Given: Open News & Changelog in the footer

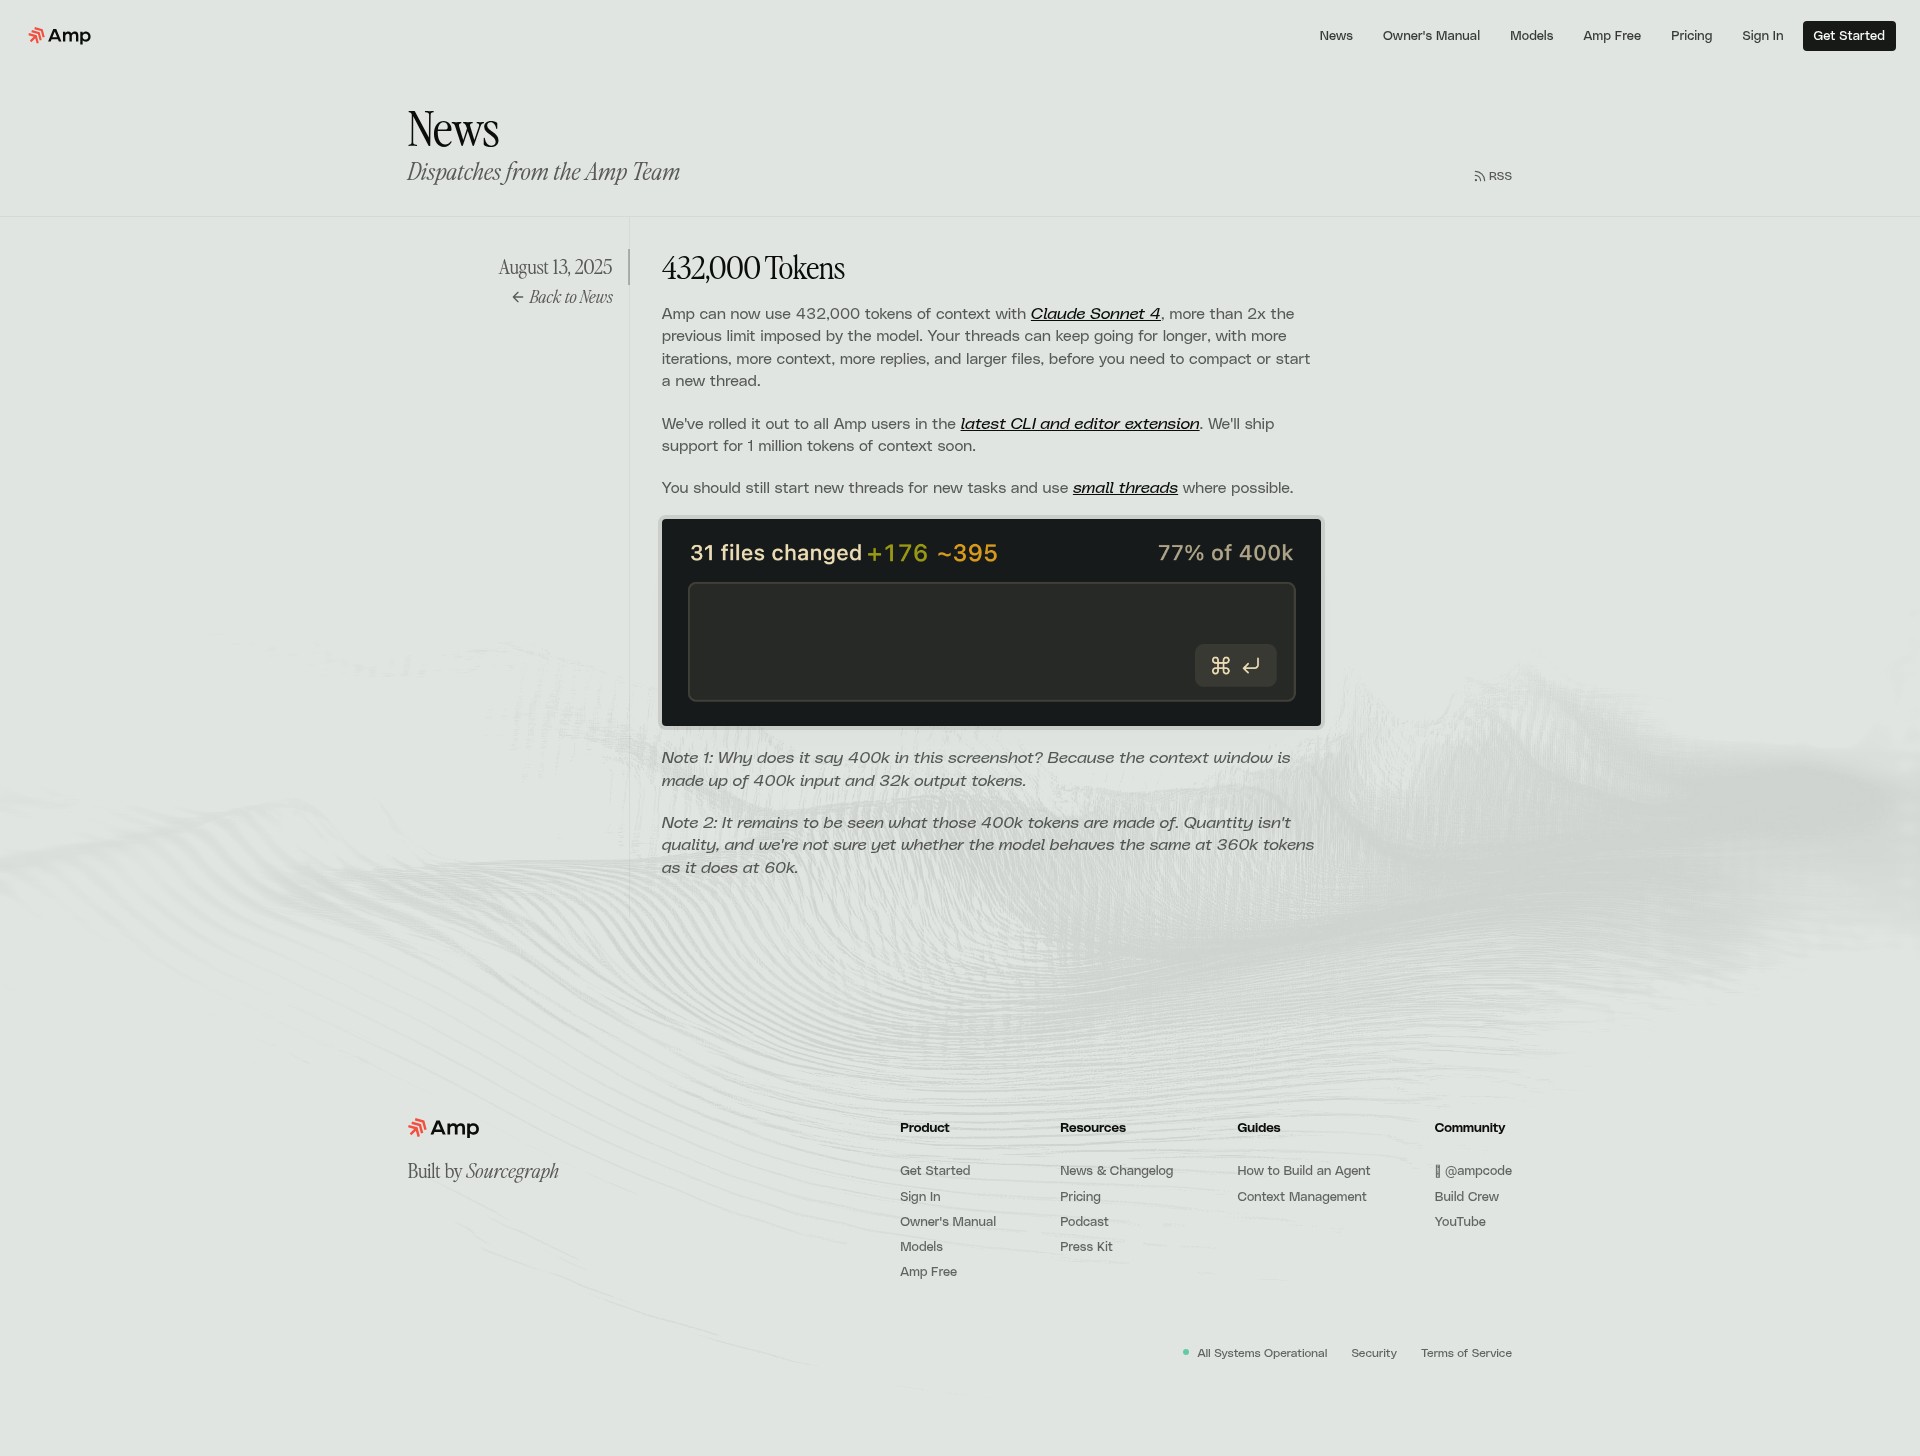Looking at the screenshot, I should (x=1116, y=1171).
